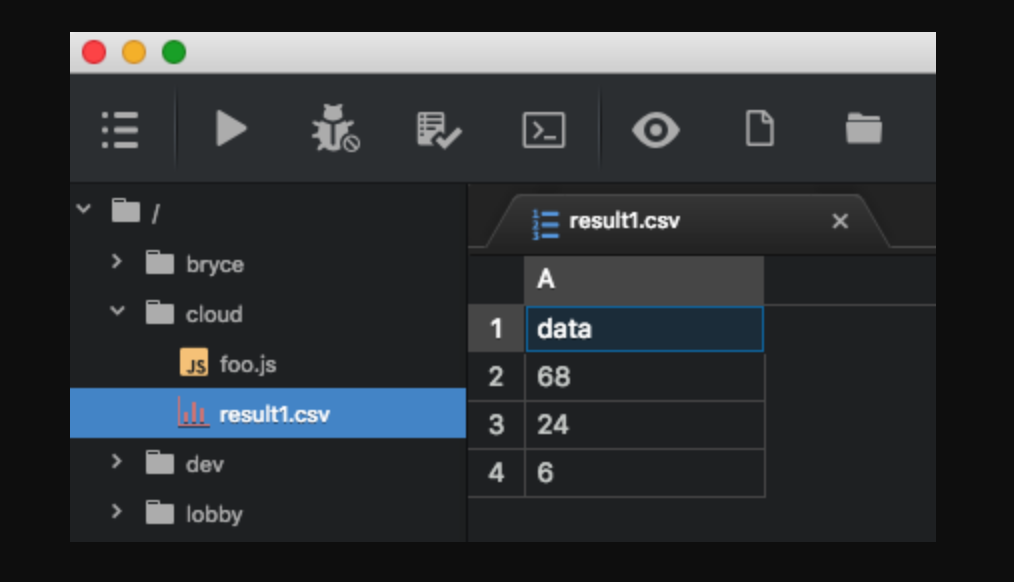Click the cell containing 68
Image resolution: width=1014 pixels, height=582 pixels.
click(643, 377)
